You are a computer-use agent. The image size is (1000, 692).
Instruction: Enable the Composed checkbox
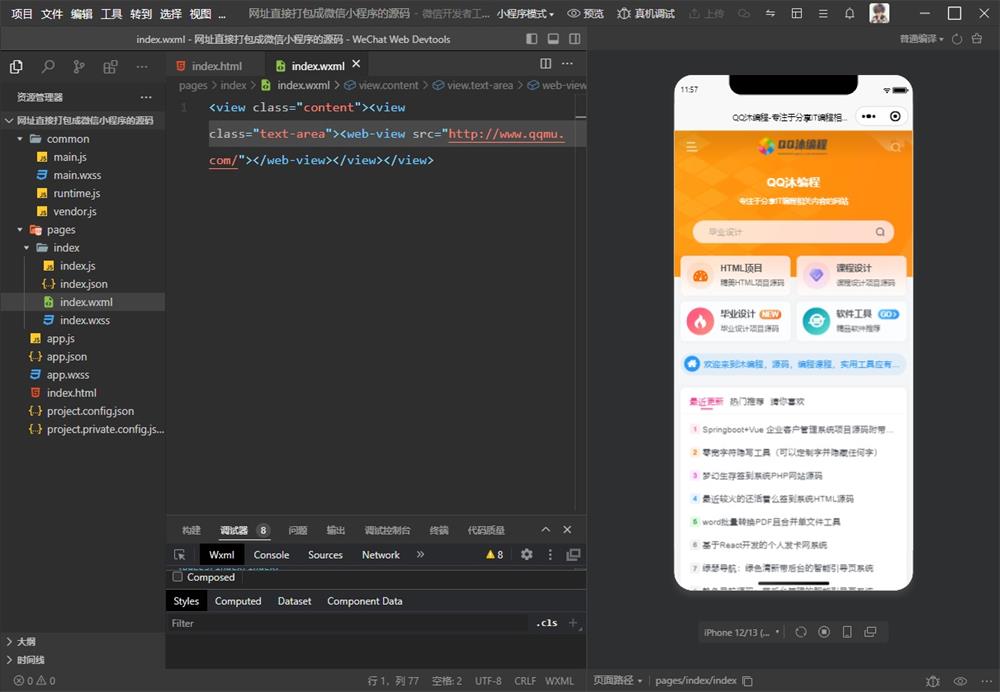(x=178, y=577)
